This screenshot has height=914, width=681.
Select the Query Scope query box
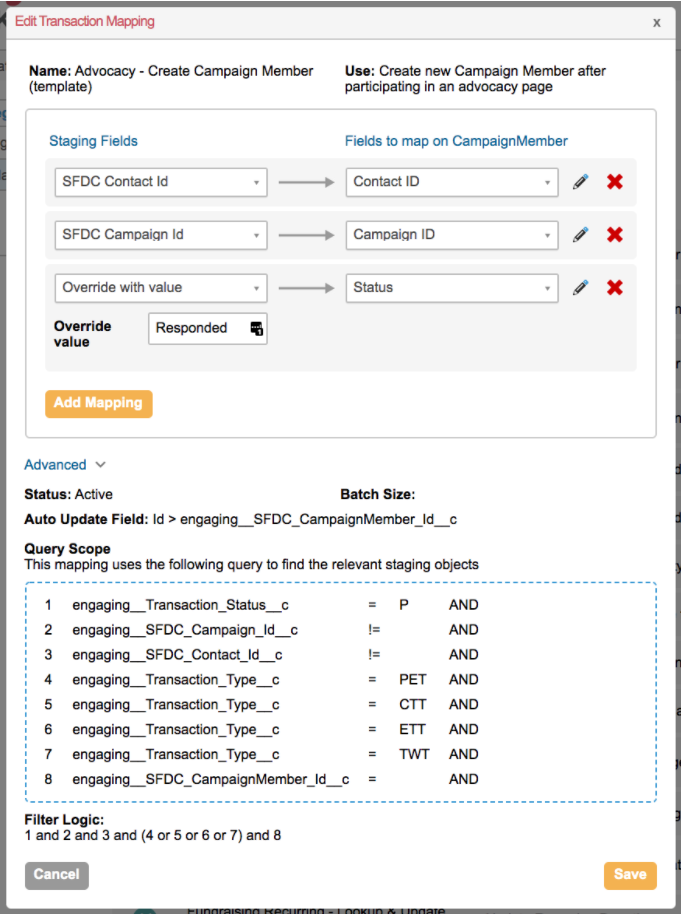[x=340, y=690]
